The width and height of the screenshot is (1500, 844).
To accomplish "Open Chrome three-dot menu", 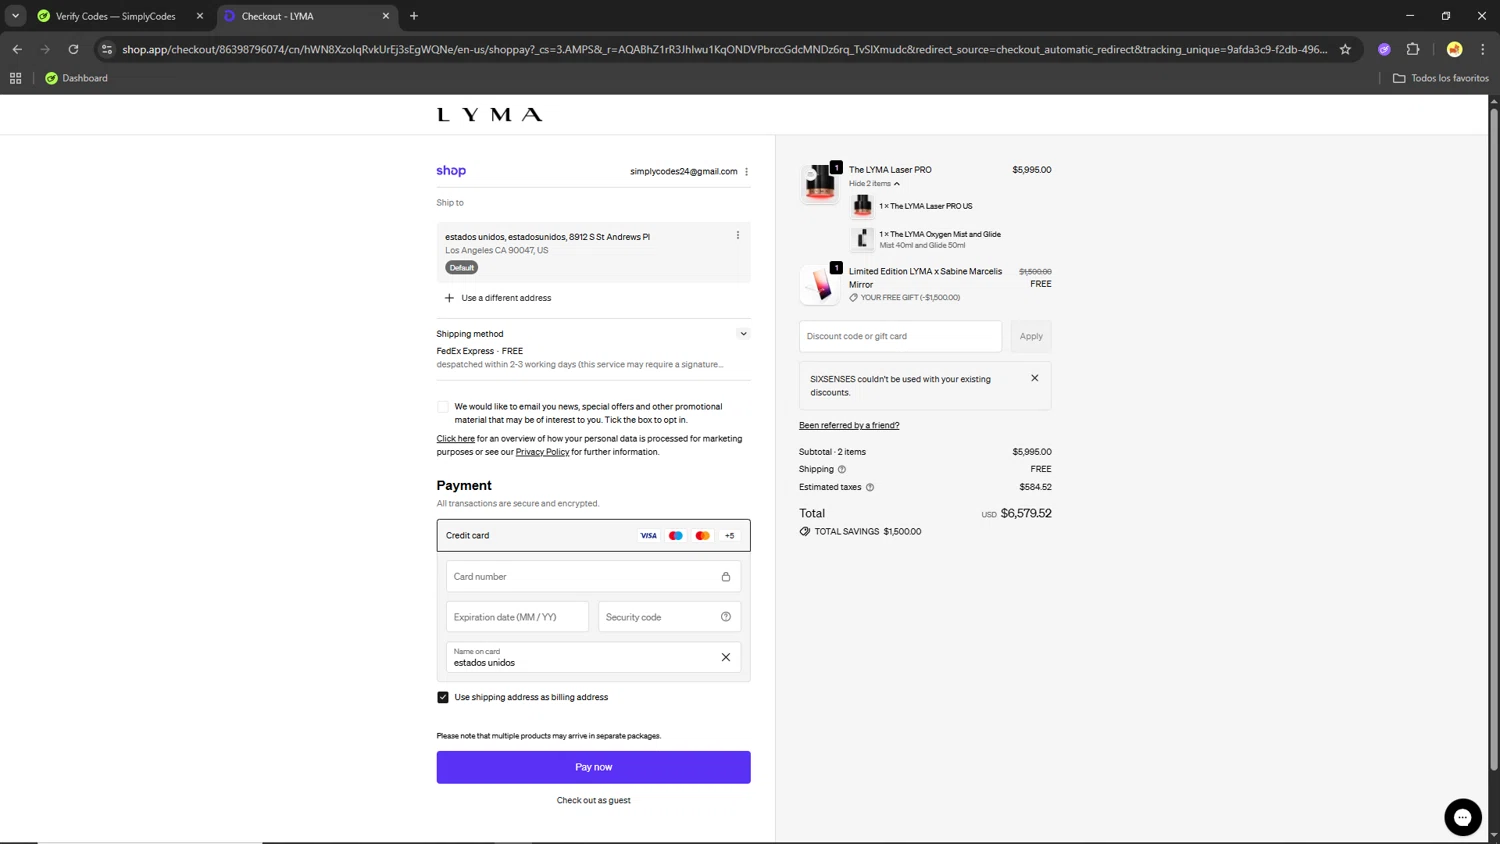I will (x=1483, y=49).
